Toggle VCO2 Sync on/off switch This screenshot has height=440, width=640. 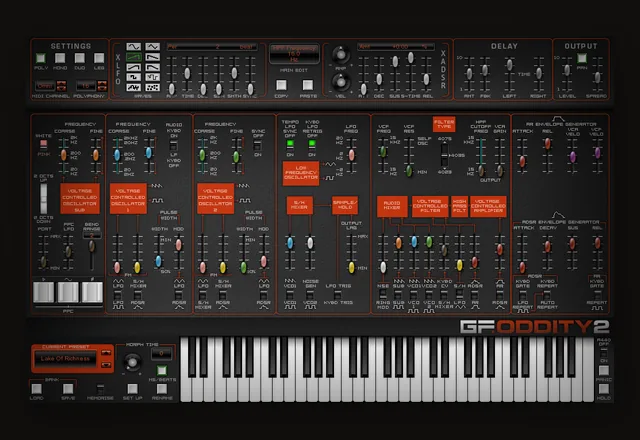[257, 145]
